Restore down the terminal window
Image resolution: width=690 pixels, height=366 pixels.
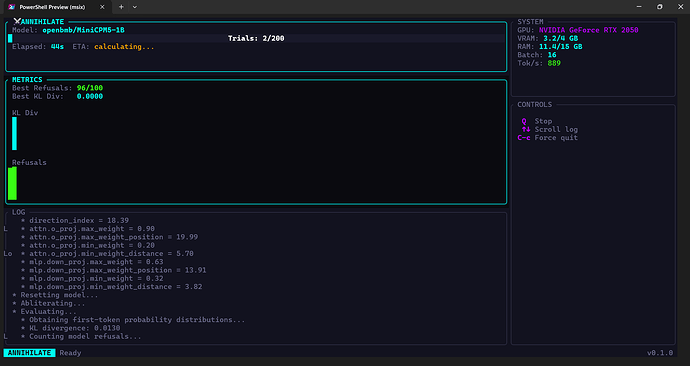click(660, 7)
